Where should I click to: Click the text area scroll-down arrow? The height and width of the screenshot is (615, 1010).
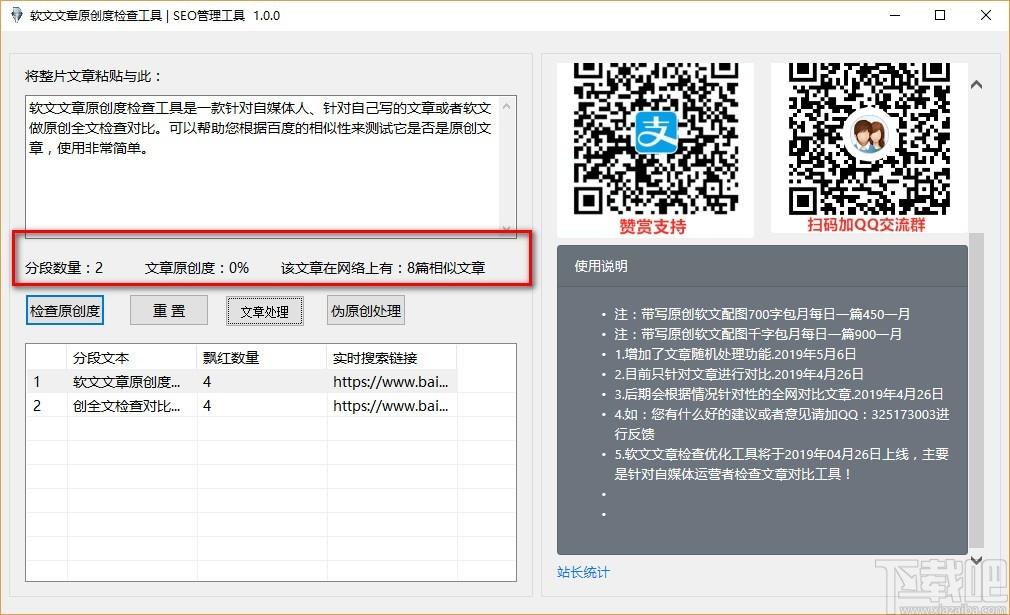pyautogui.click(x=507, y=229)
